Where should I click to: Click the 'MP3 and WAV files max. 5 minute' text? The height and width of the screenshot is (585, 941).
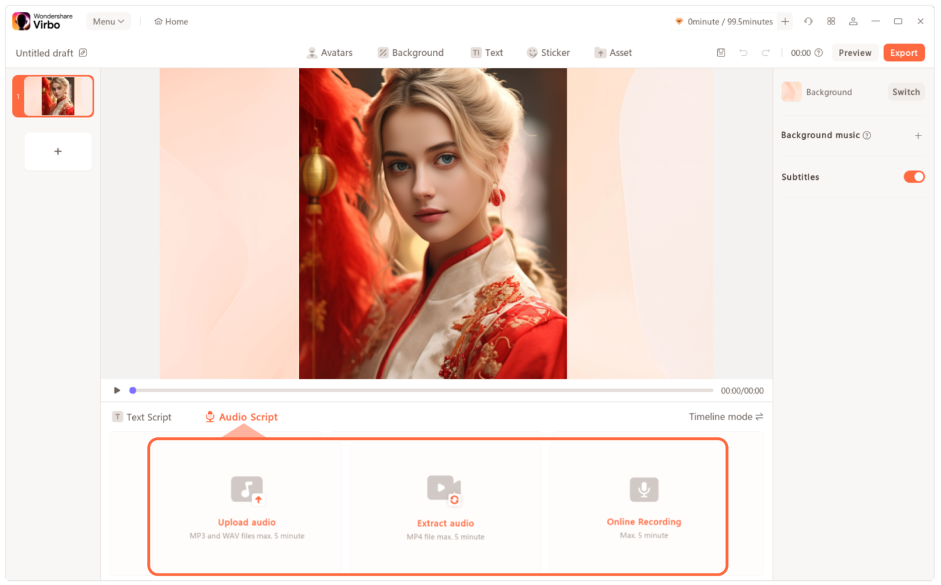[247, 536]
